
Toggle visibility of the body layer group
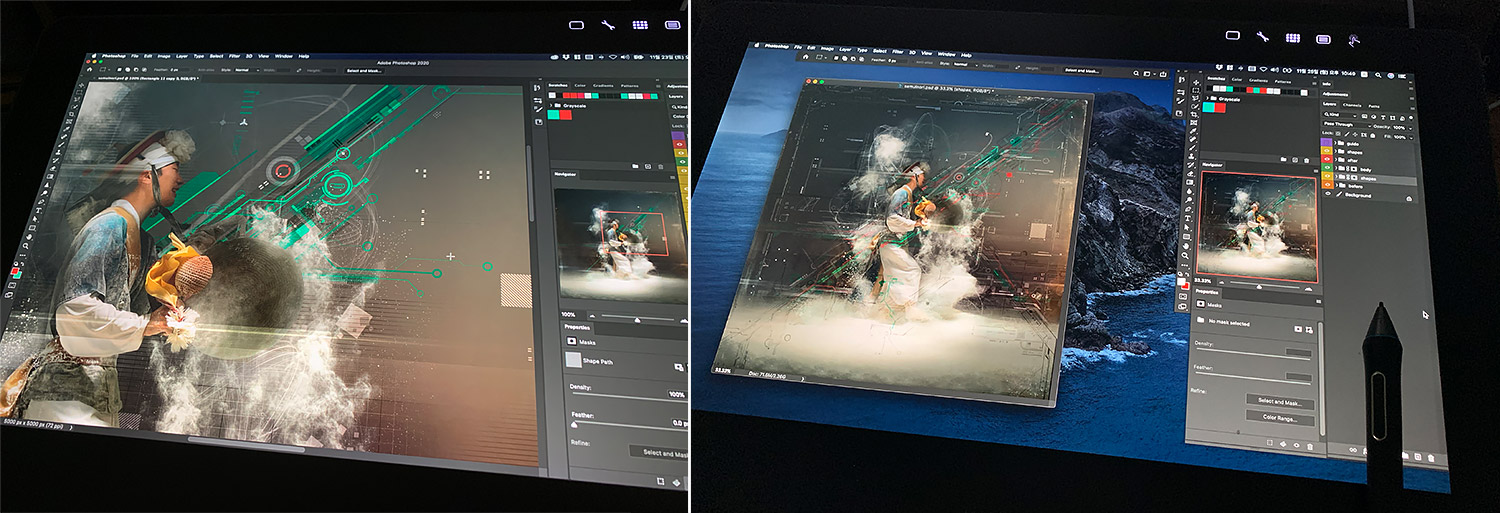pos(1327,169)
